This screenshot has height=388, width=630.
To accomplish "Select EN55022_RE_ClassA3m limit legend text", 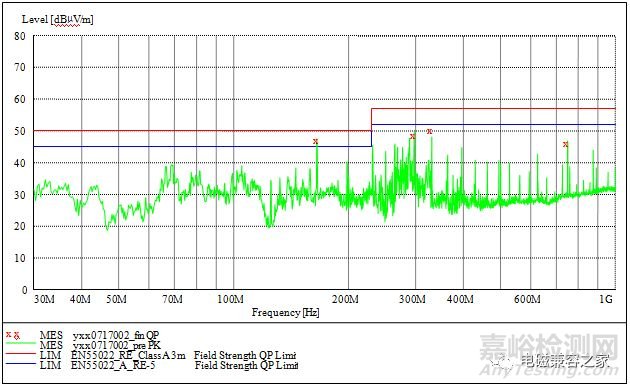I will point(129,355).
